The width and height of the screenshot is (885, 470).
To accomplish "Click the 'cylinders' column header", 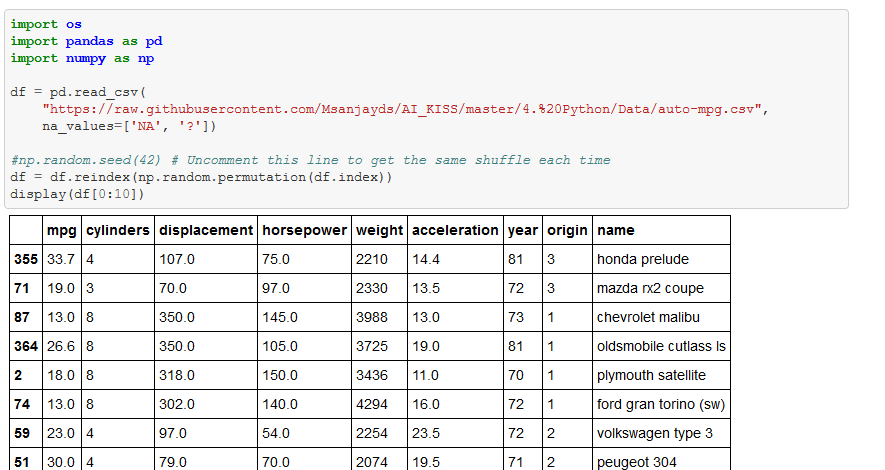I will pyautogui.click(x=117, y=230).
